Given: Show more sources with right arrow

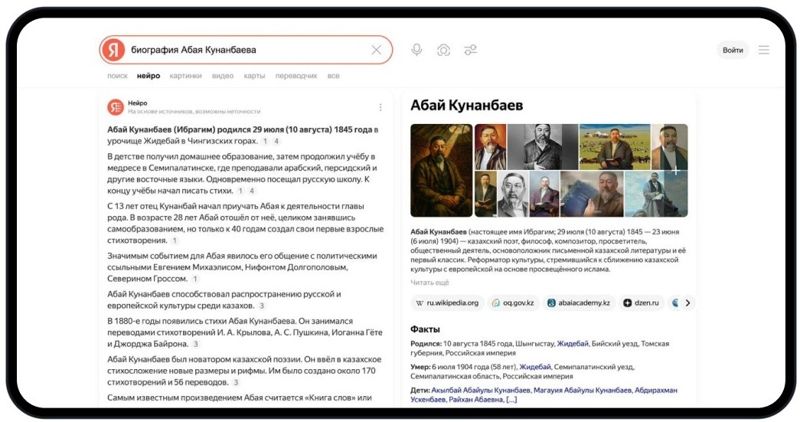Looking at the screenshot, I should click(687, 303).
